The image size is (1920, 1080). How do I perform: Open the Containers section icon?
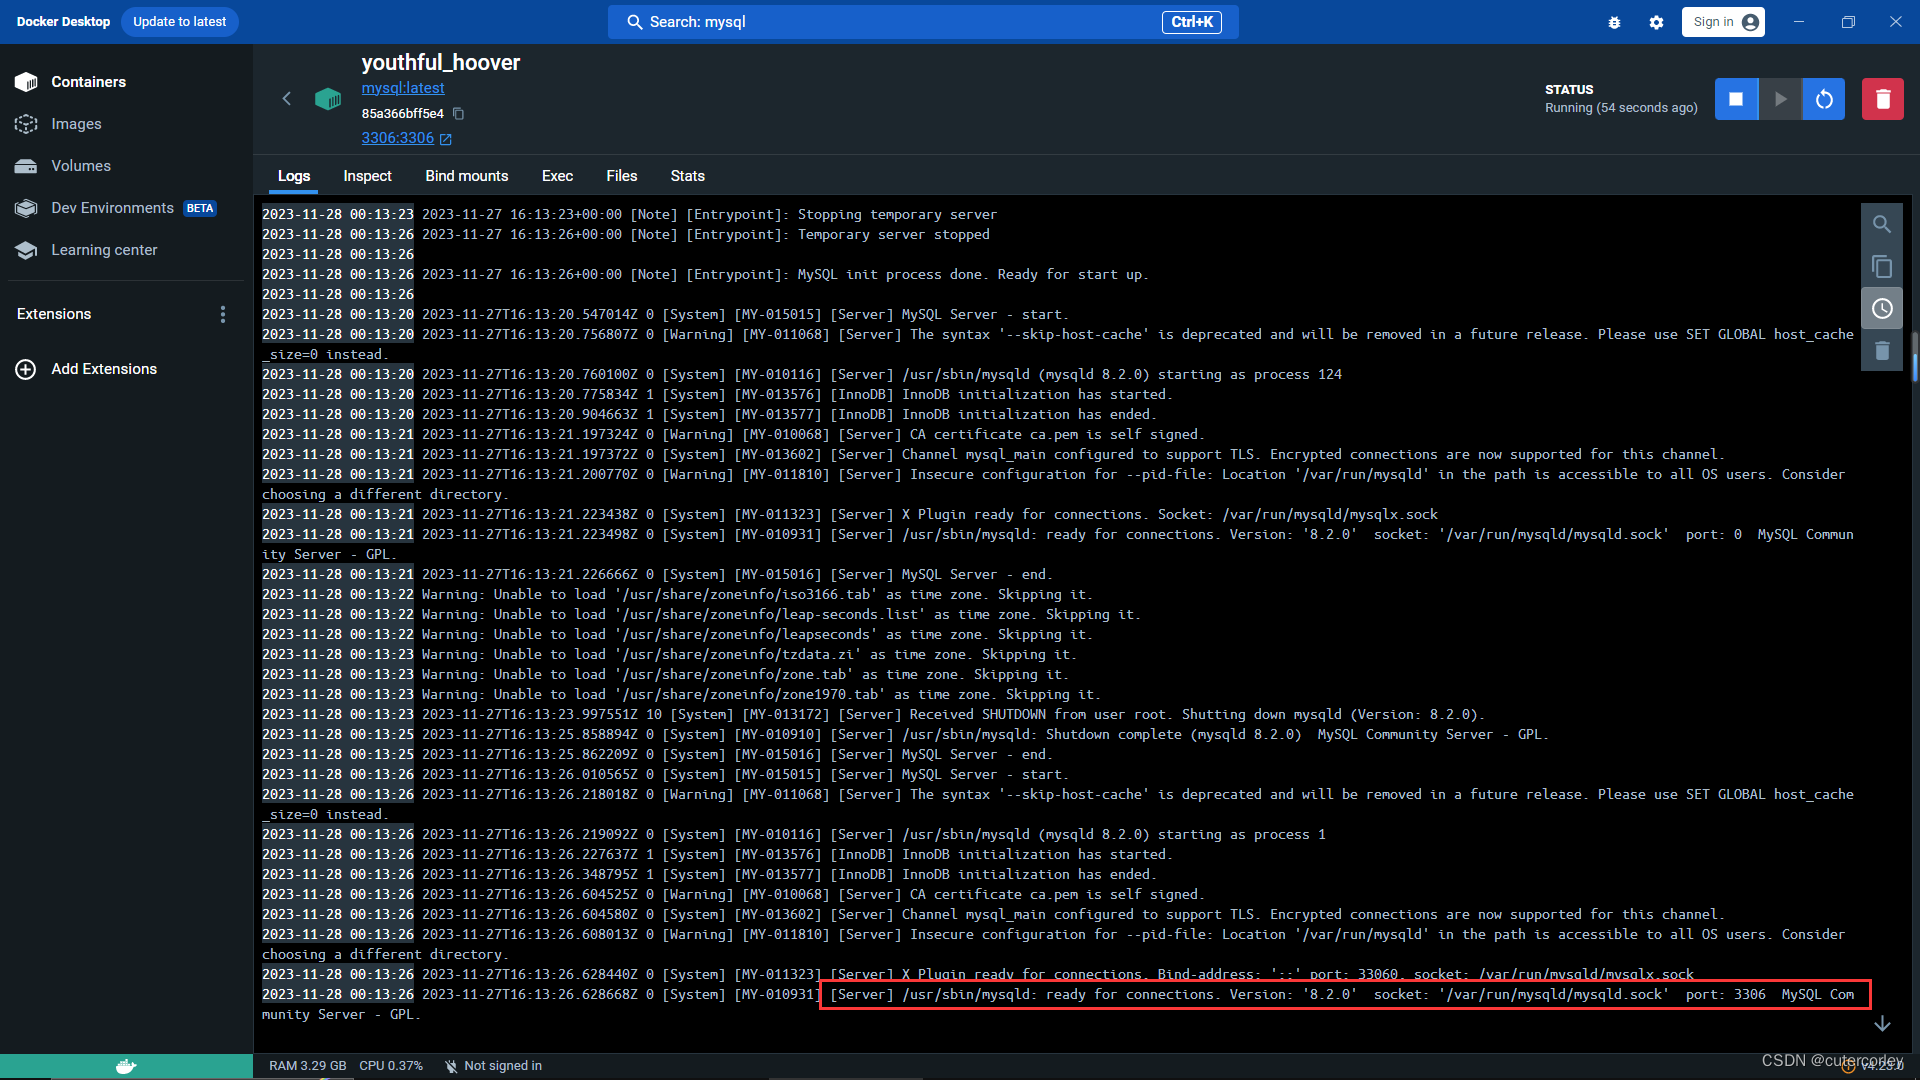(x=26, y=82)
